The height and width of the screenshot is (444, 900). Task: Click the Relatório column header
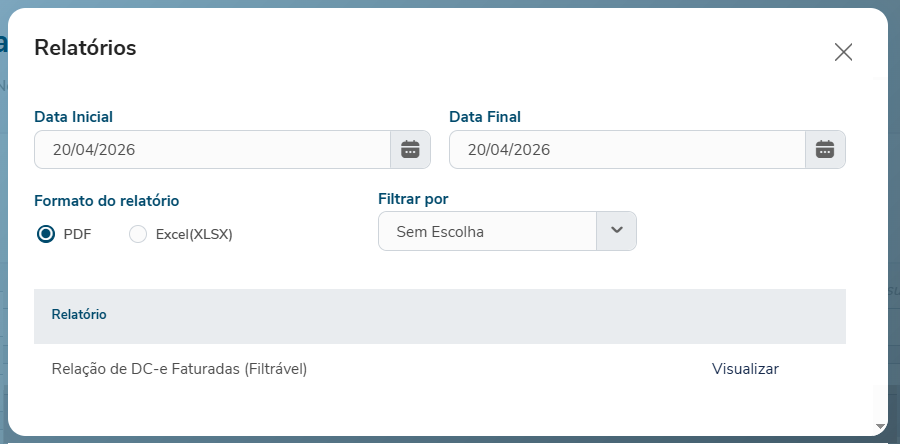coord(79,314)
